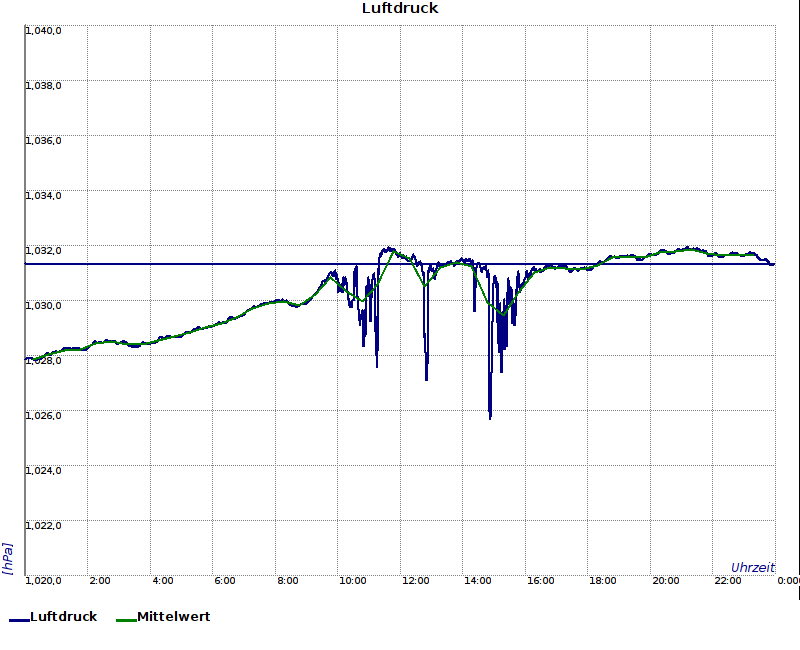Click the 4:00 time label
This screenshot has width=800, height=650.
[x=162, y=581]
